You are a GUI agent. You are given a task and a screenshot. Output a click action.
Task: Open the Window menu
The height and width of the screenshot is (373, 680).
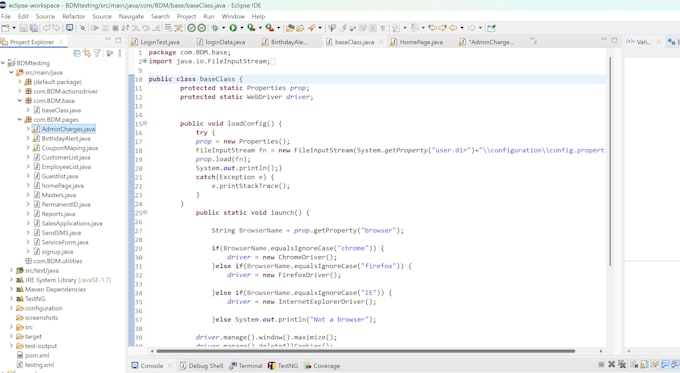[x=233, y=16]
